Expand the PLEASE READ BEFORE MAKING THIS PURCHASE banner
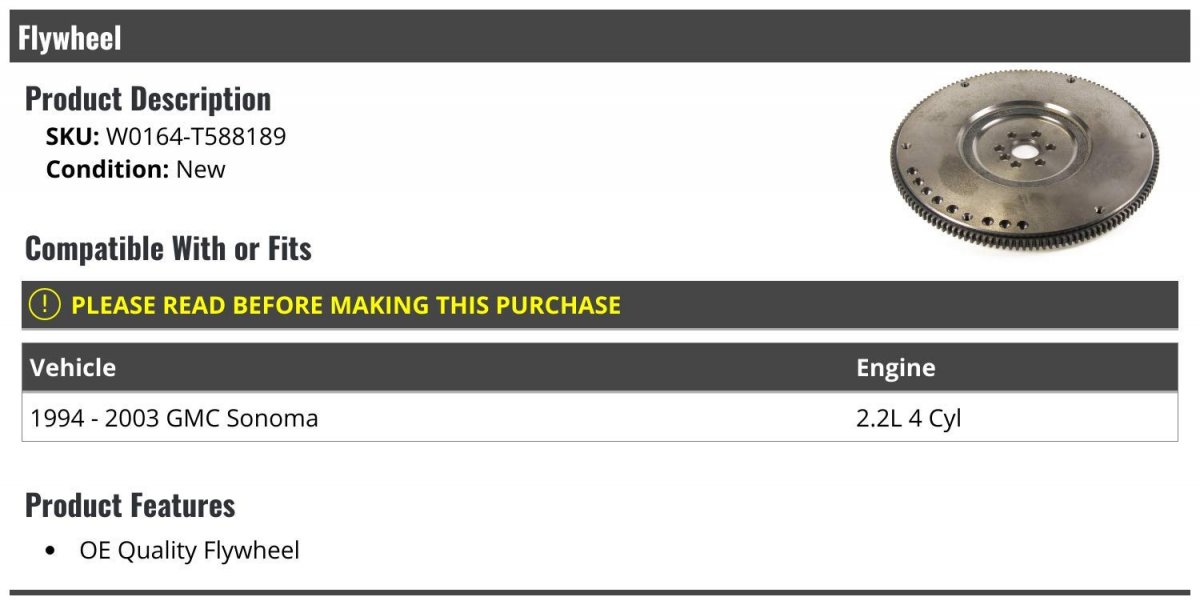This screenshot has height=605, width=1200. pos(600,305)
